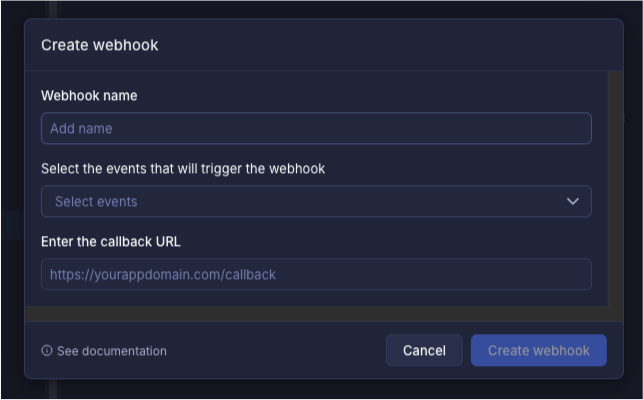Click the yourappdomain.com/callback placeholder text
The image size is (643, 400).
point(163,274)
